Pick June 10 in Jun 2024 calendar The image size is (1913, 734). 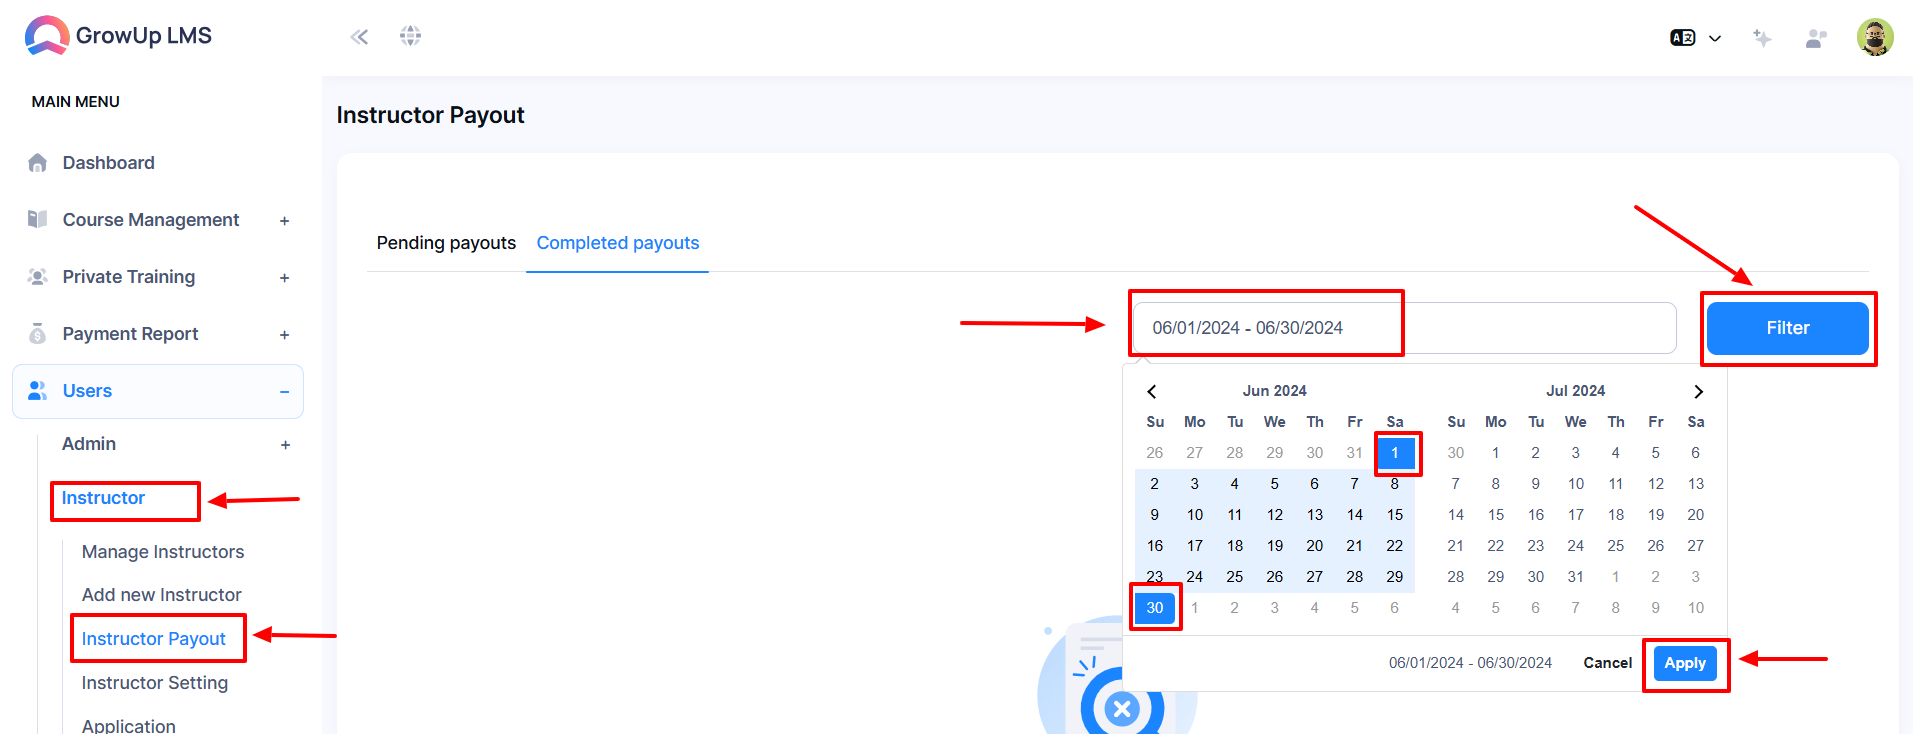(1195, 515)
